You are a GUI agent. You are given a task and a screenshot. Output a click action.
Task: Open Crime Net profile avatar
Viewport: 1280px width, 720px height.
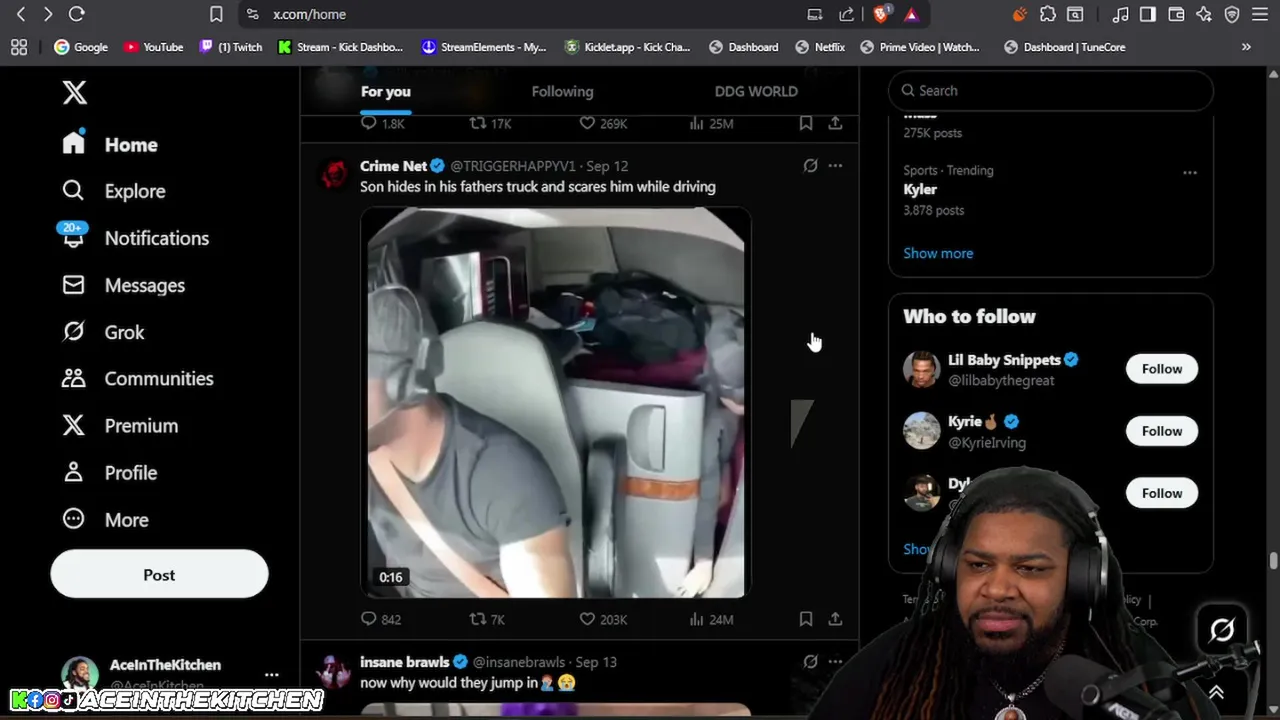[x=334, y=174]
